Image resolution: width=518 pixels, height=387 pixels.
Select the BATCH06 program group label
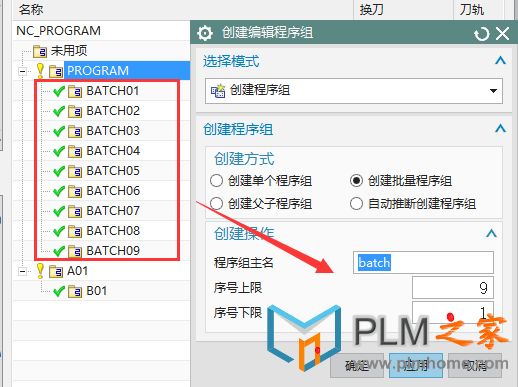click(x=113, y=191)
